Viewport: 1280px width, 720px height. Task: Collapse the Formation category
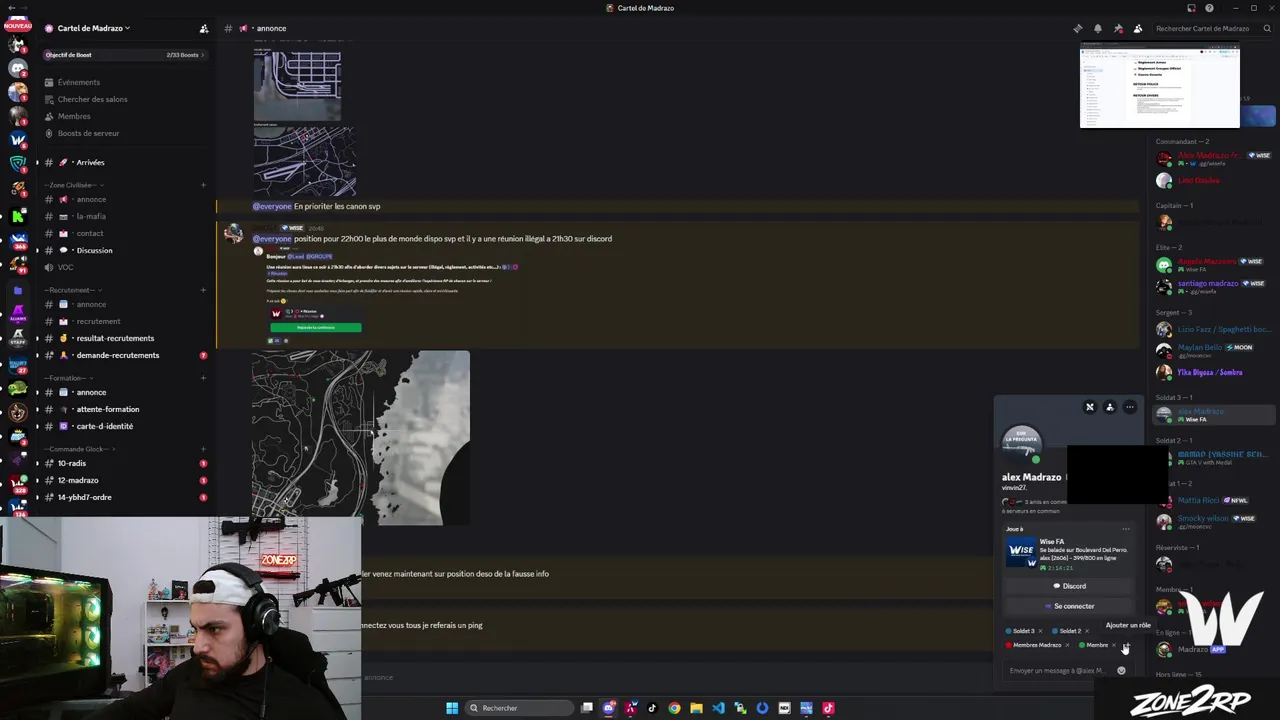[x=67, y=378]
